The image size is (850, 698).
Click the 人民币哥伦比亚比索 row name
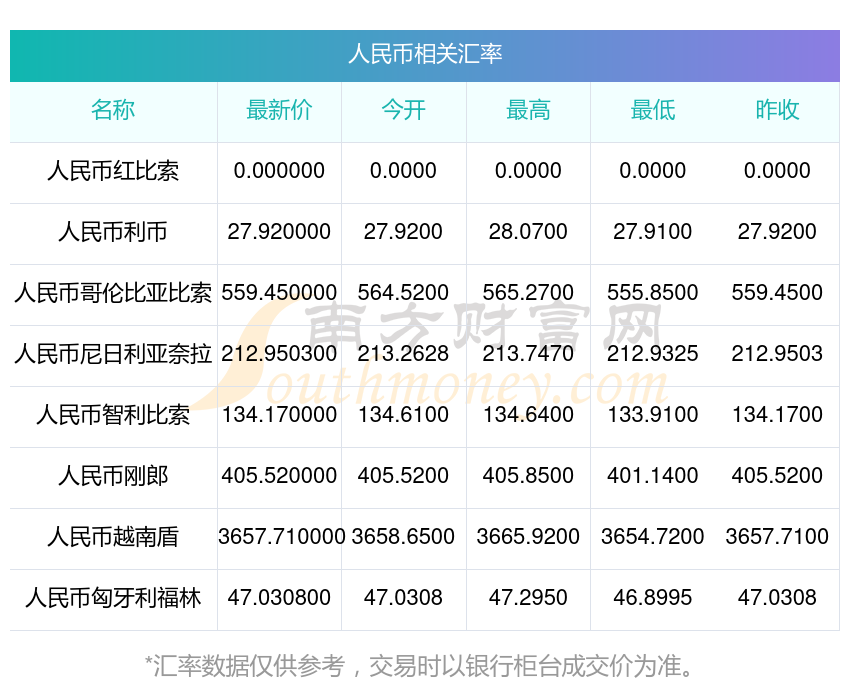(x=113, y=293)
